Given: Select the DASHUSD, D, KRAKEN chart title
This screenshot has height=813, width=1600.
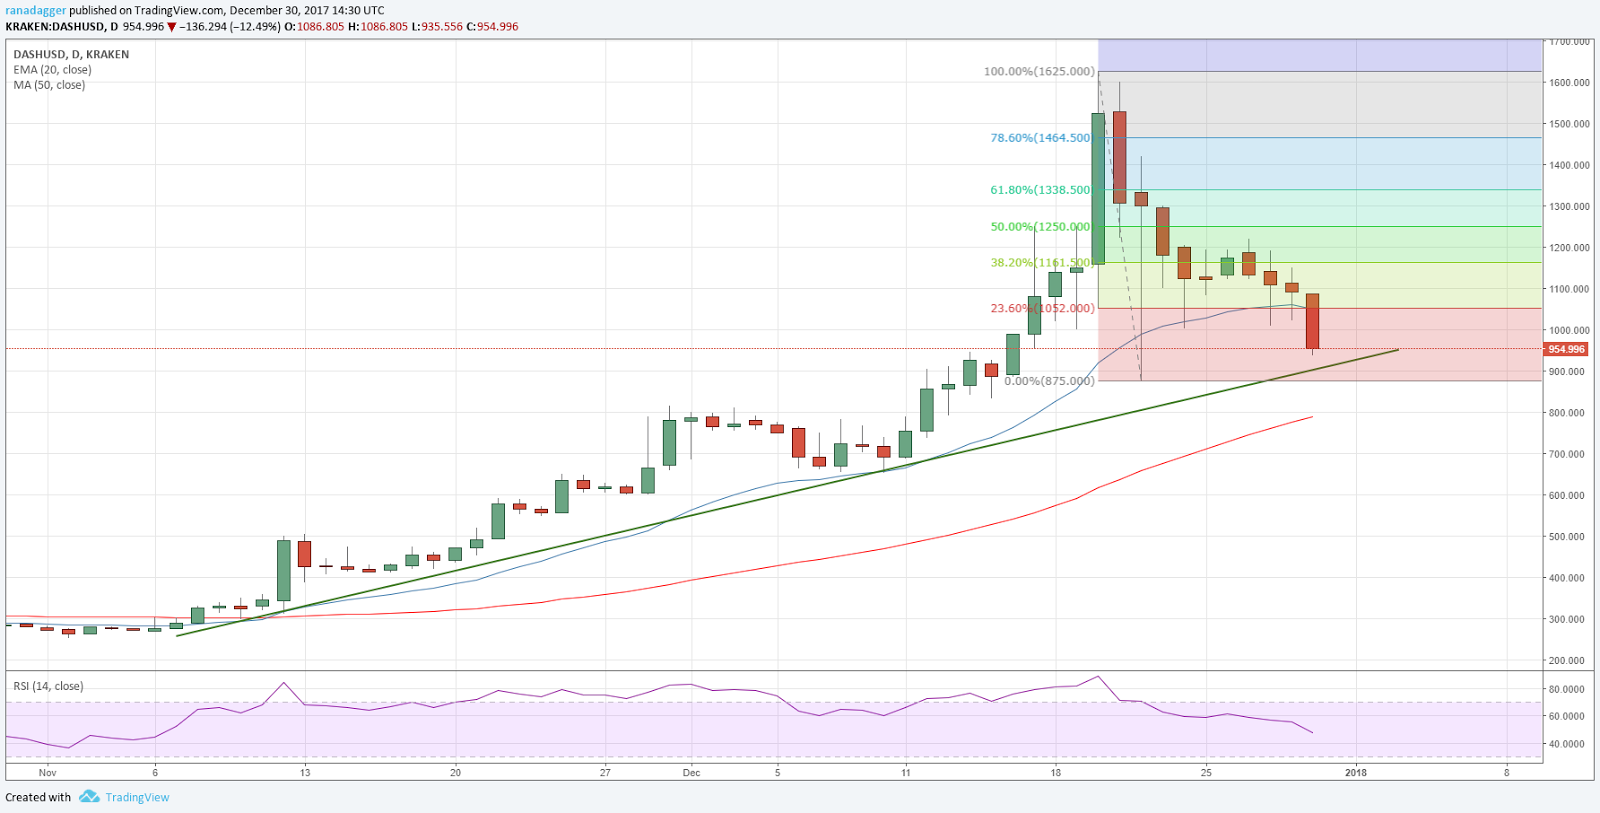Looking at the screenshot, I should coord(71,54).
